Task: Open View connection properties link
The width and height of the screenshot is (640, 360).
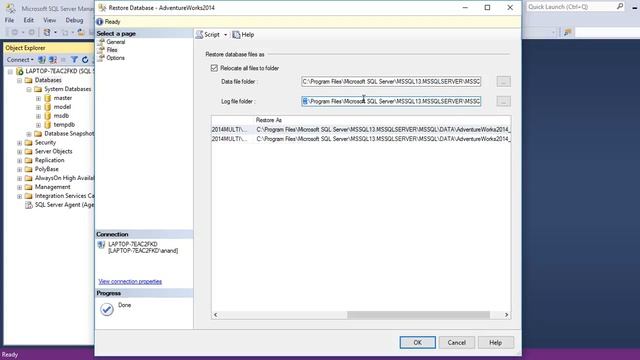Action: 130,282
